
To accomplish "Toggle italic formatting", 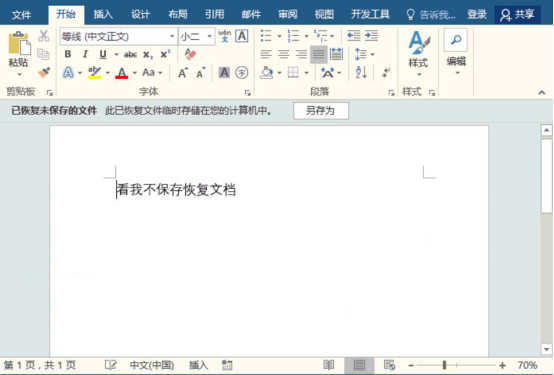I will (85, 54).
